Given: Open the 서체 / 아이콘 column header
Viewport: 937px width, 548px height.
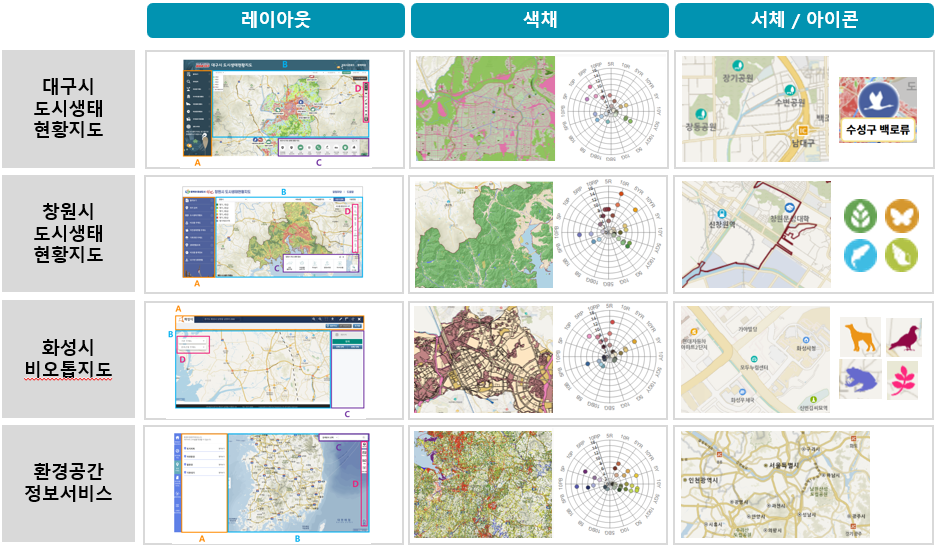Looking at the screenshot, I should 803,20.
